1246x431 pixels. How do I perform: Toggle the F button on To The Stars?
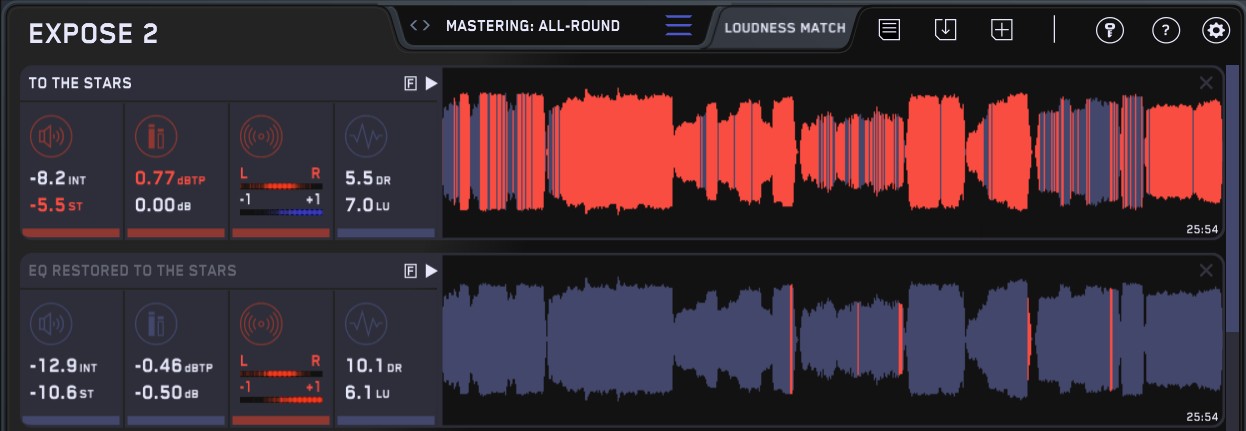410,84
